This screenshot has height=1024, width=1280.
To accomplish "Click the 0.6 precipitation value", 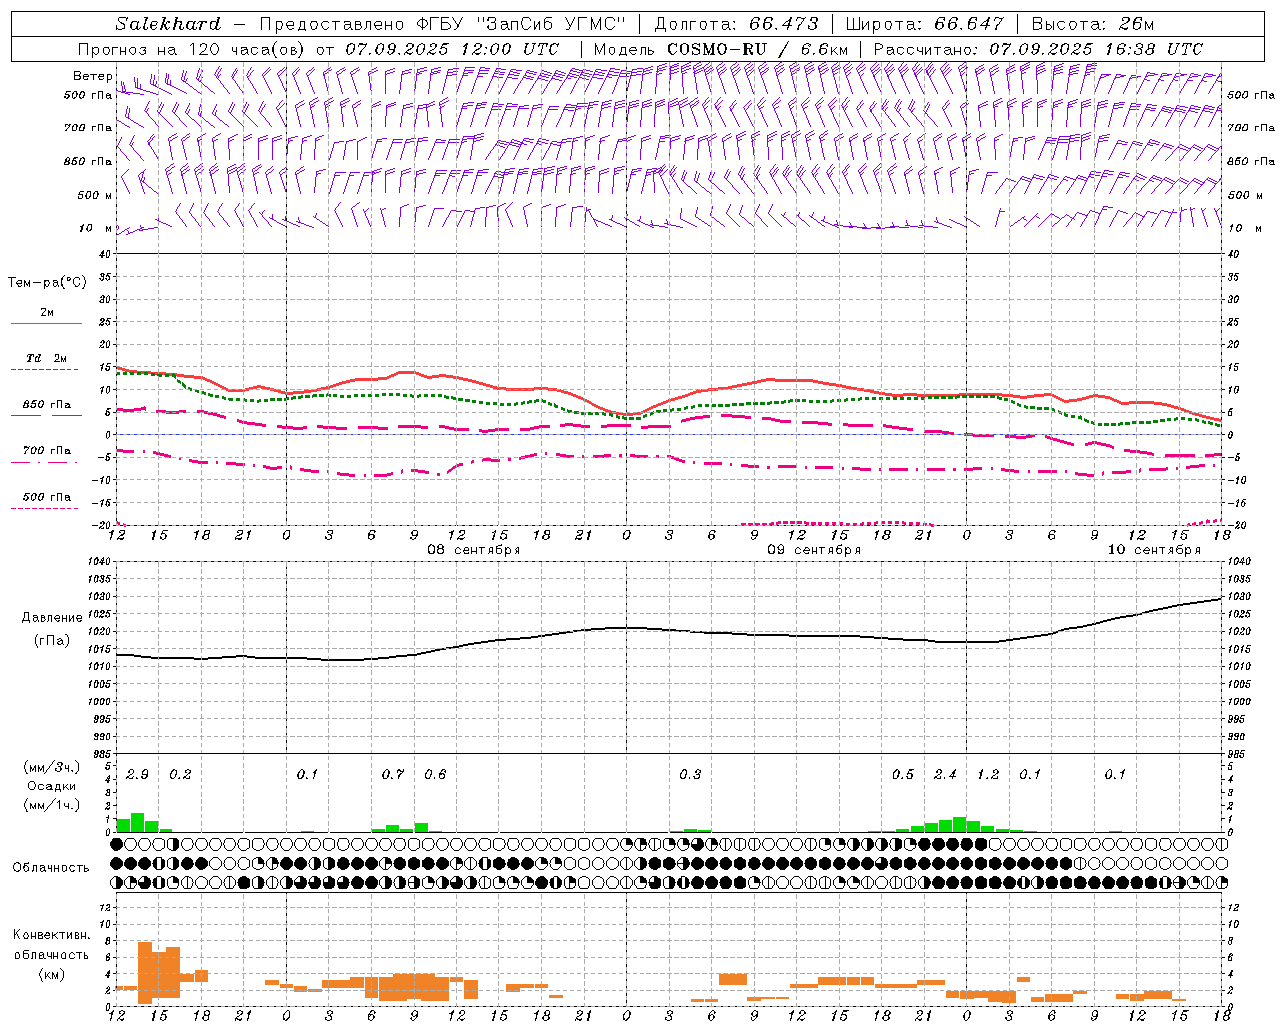I will tap(435, 774).
